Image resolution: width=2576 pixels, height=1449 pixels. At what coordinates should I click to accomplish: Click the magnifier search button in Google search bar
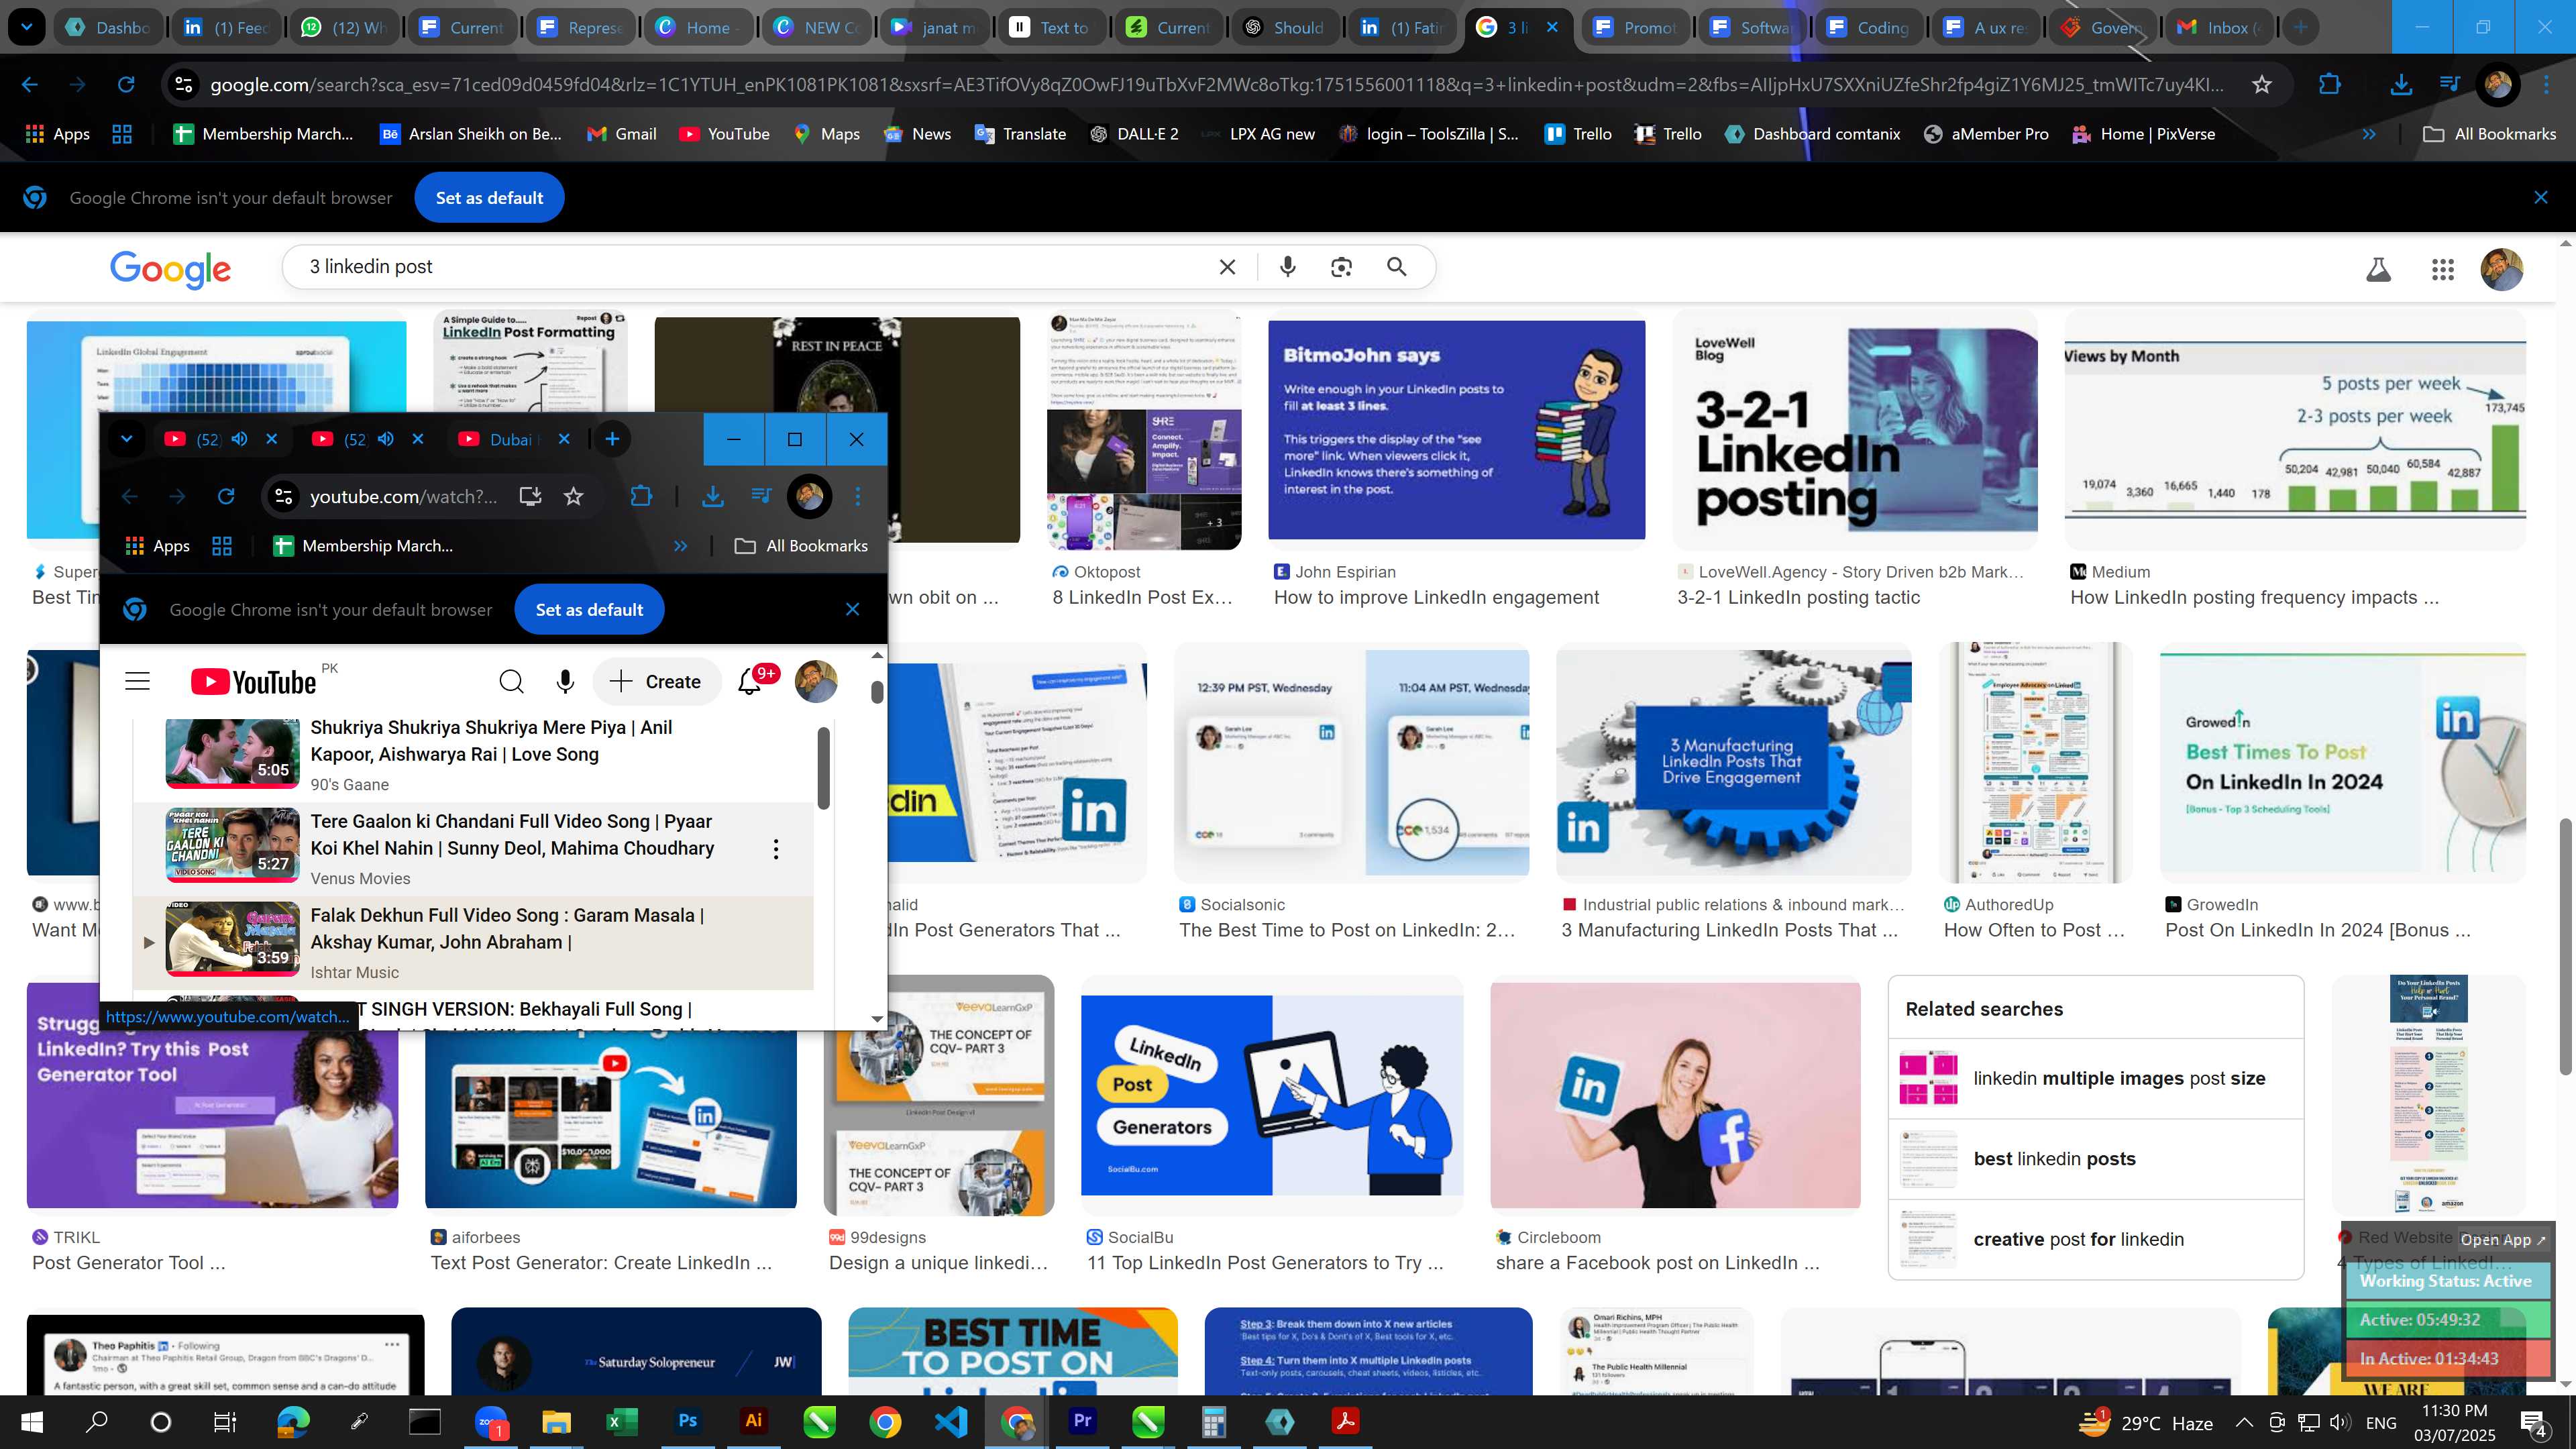tap(1396, 267)
